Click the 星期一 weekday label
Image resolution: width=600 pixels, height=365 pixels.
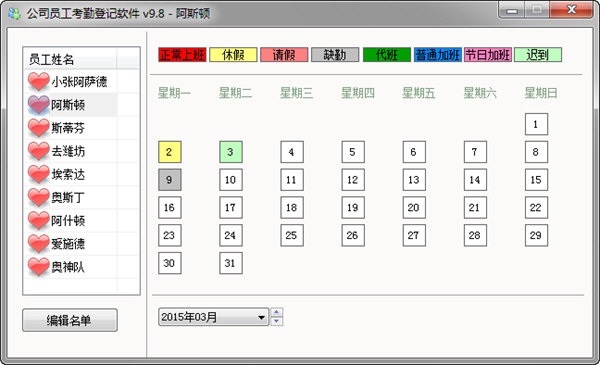174,93
